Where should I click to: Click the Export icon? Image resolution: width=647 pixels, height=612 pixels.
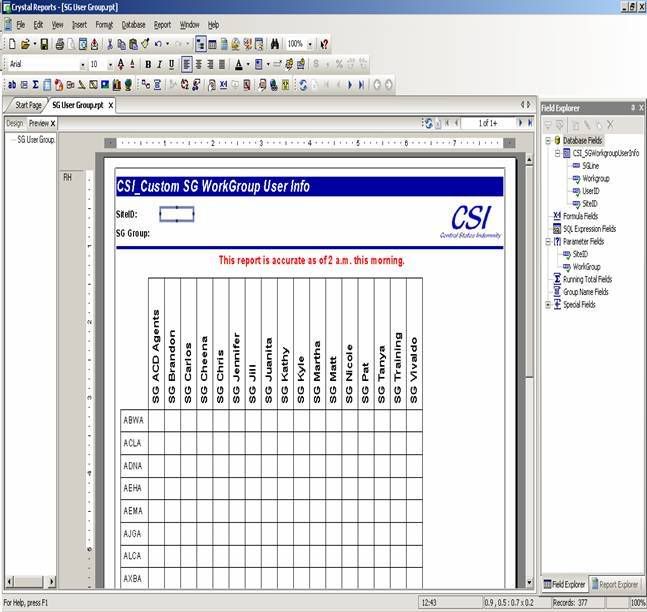click(x=94, y=44)
